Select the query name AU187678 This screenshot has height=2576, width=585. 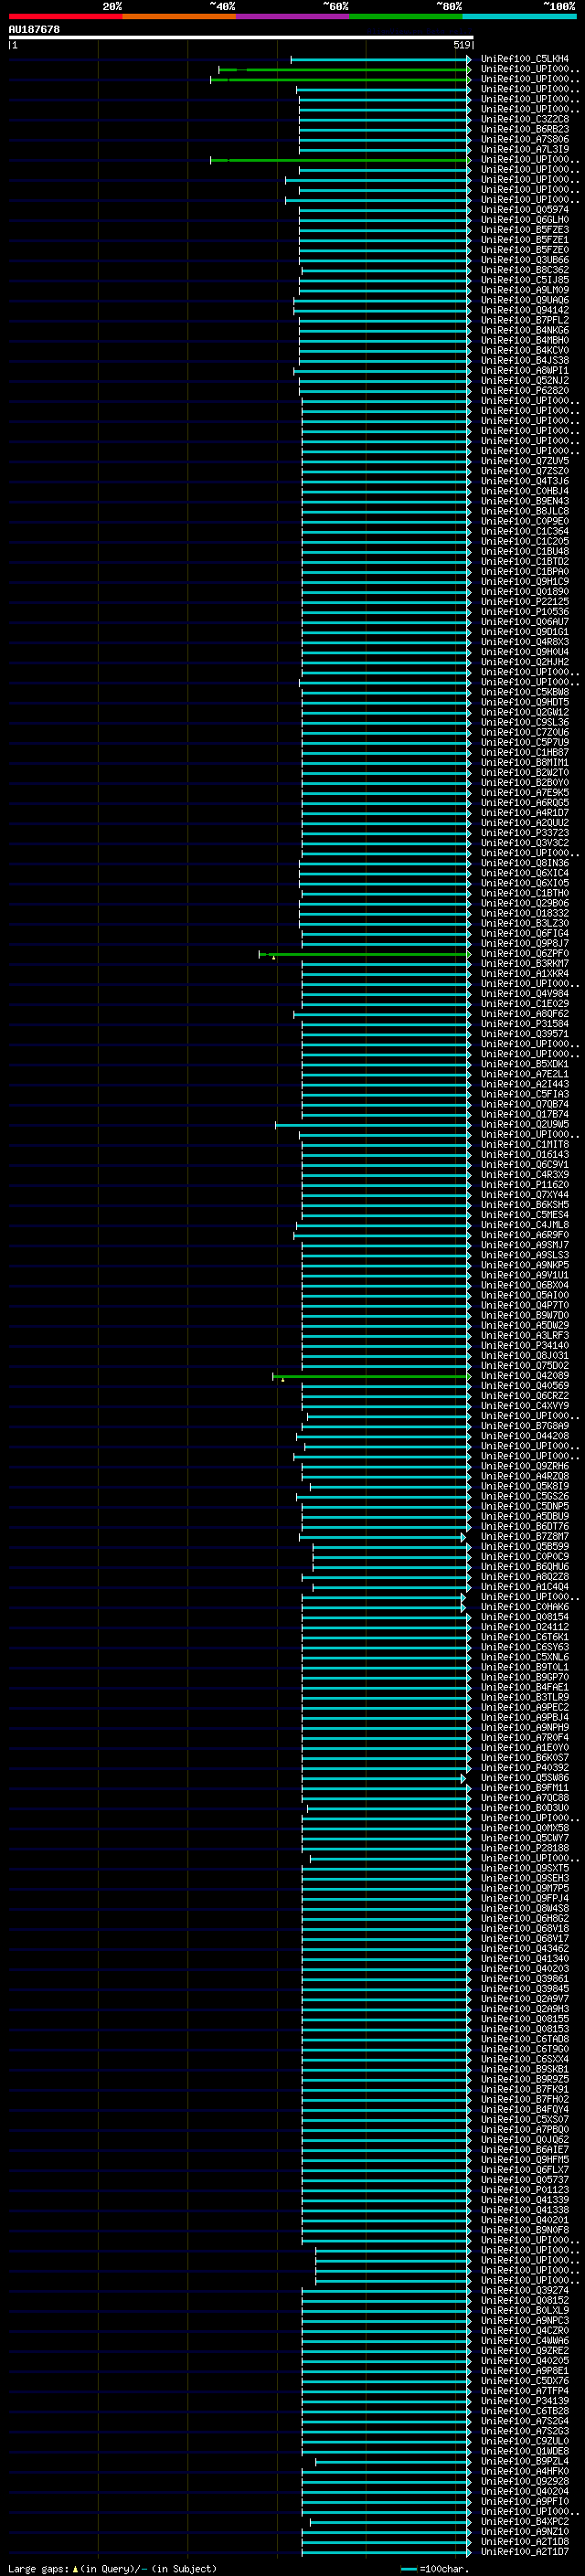click(34, 30)
